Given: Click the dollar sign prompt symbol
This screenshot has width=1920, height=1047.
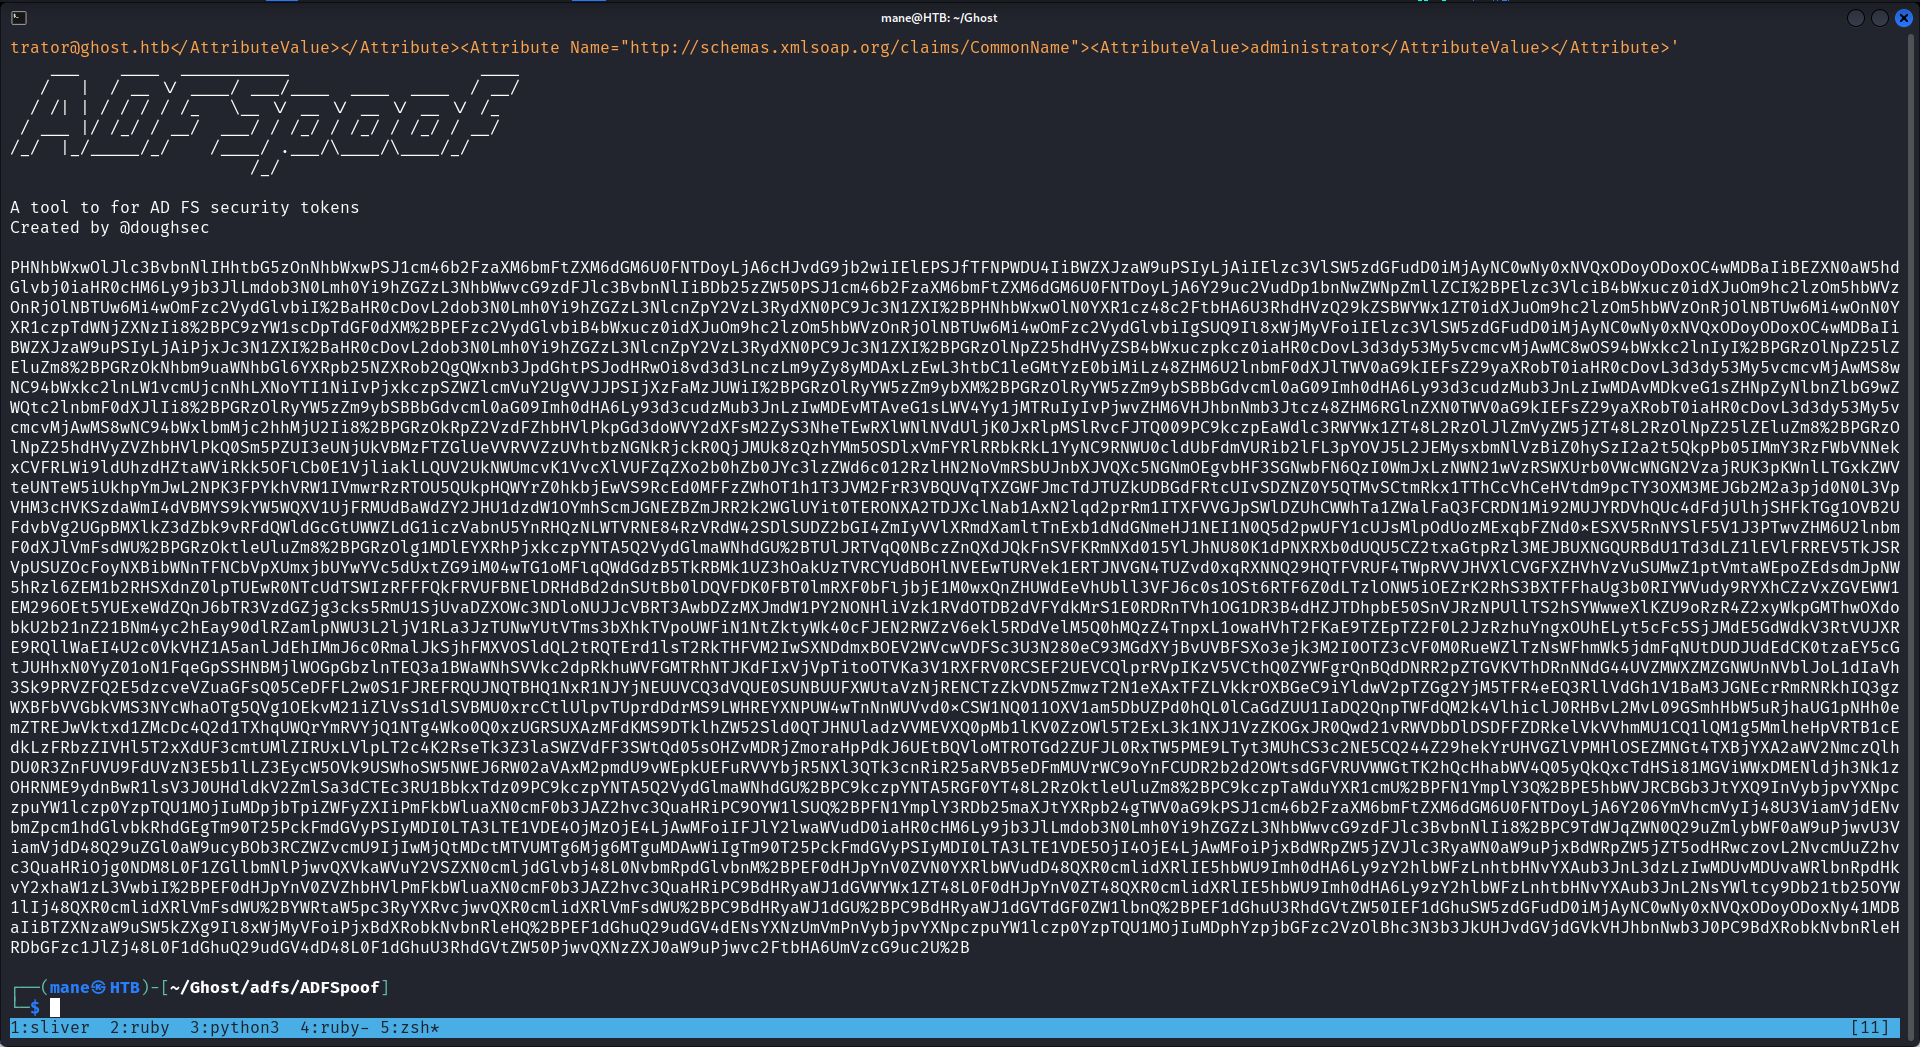Looking at the screenshot, I should click(x=35, y=1007).
